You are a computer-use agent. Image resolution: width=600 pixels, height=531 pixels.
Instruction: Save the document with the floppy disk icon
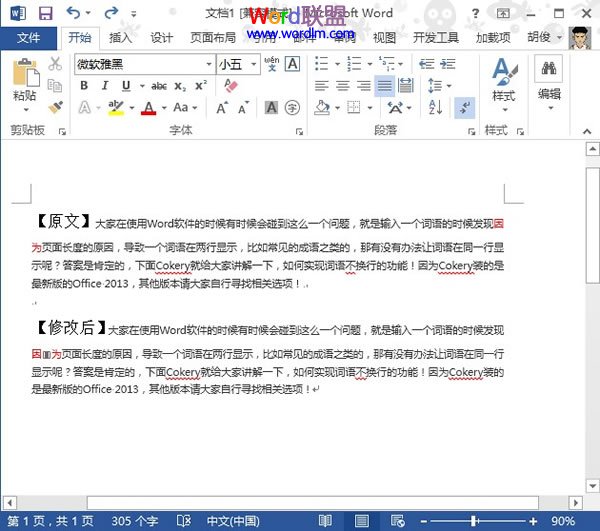[45, 13]
